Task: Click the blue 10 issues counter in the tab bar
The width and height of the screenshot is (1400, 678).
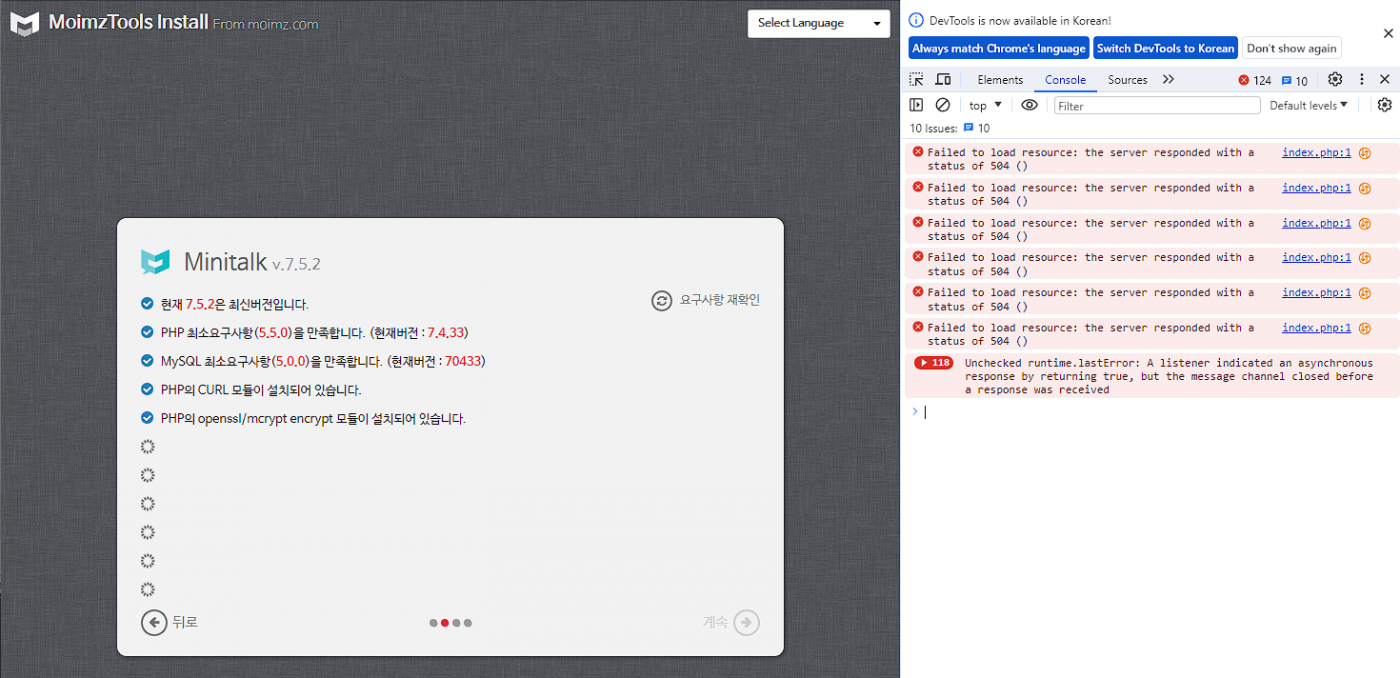Action: [x=1295, y=80]
